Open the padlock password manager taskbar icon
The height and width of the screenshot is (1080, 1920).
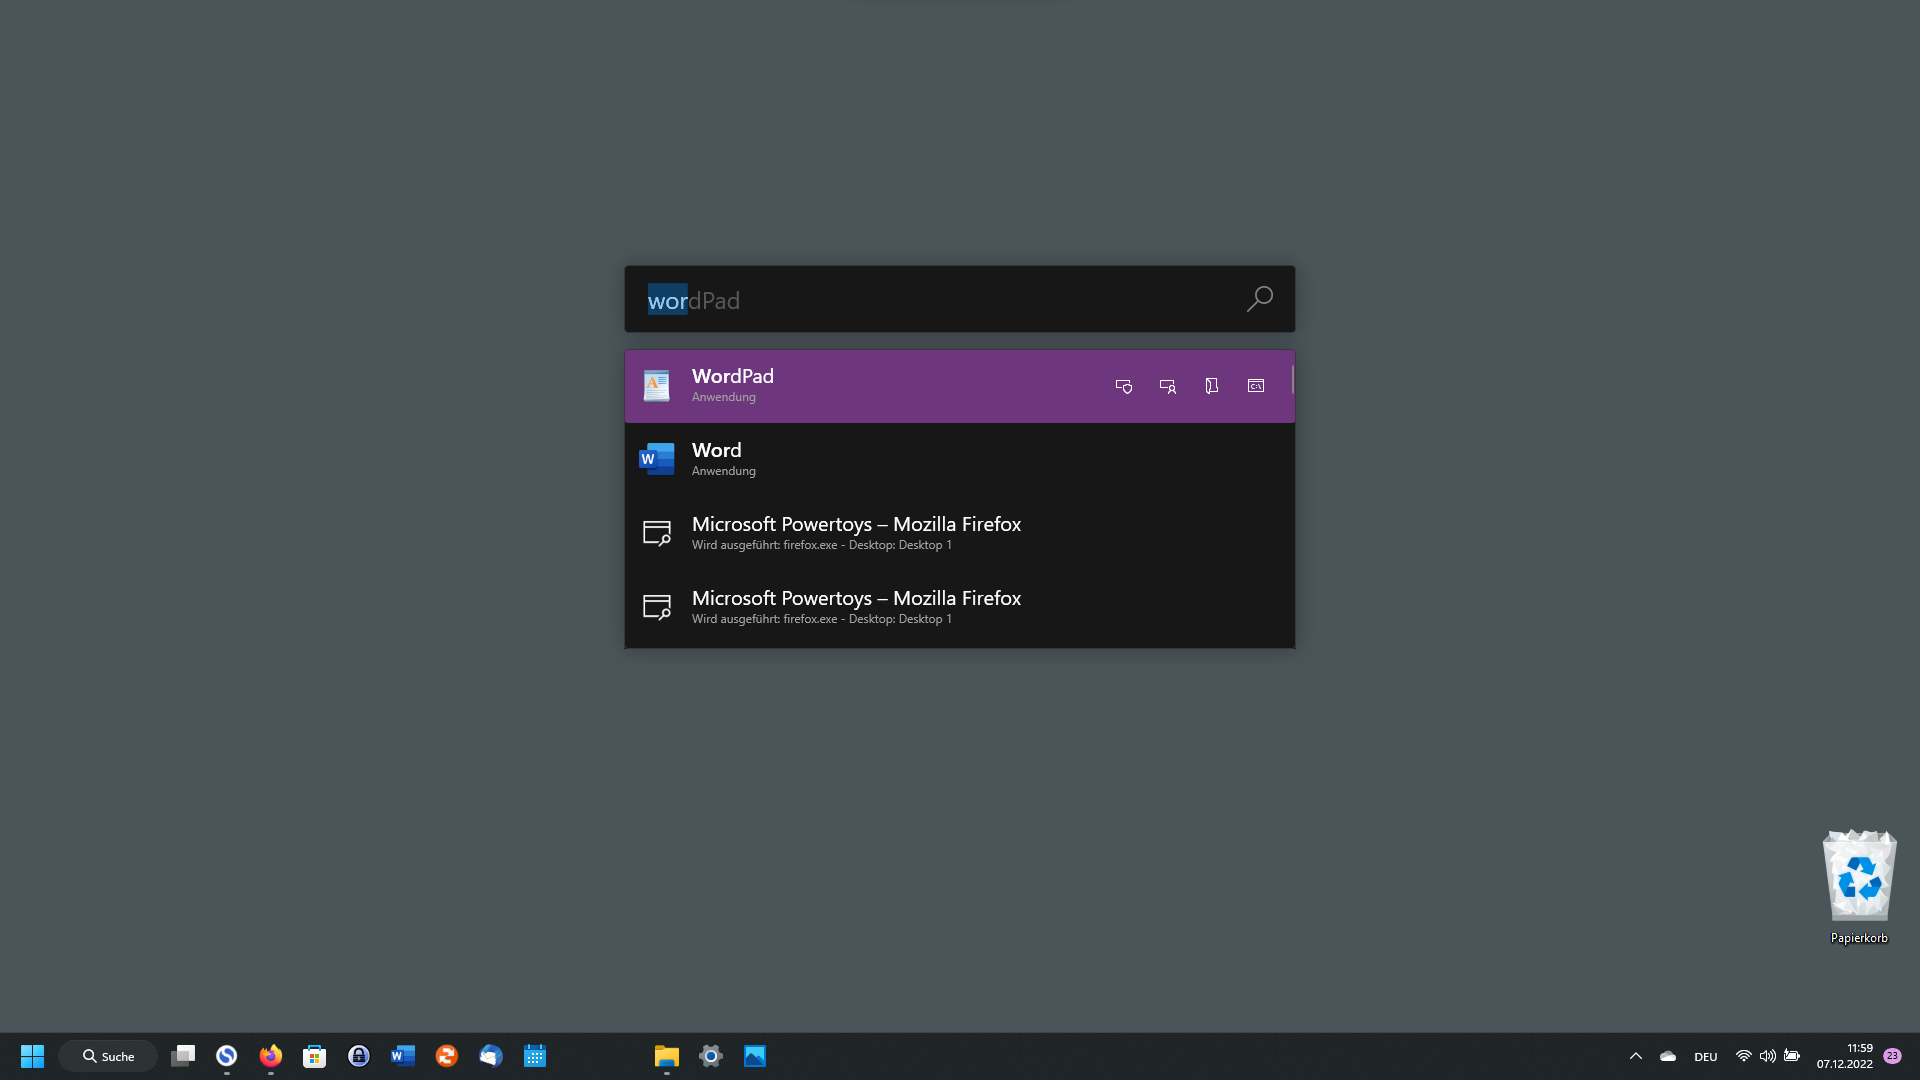click(359, 1056)
